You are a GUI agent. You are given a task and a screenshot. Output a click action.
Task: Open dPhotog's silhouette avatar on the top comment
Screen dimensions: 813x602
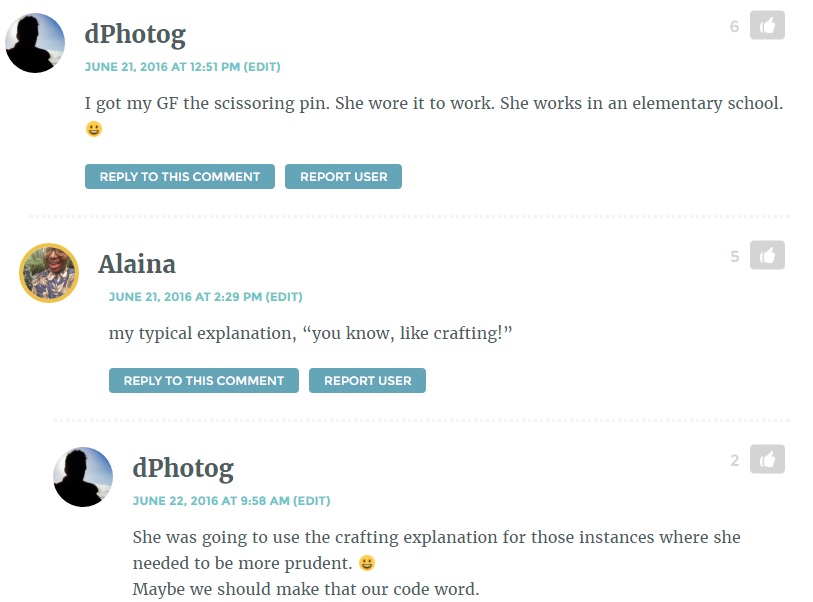coord(35,43)
